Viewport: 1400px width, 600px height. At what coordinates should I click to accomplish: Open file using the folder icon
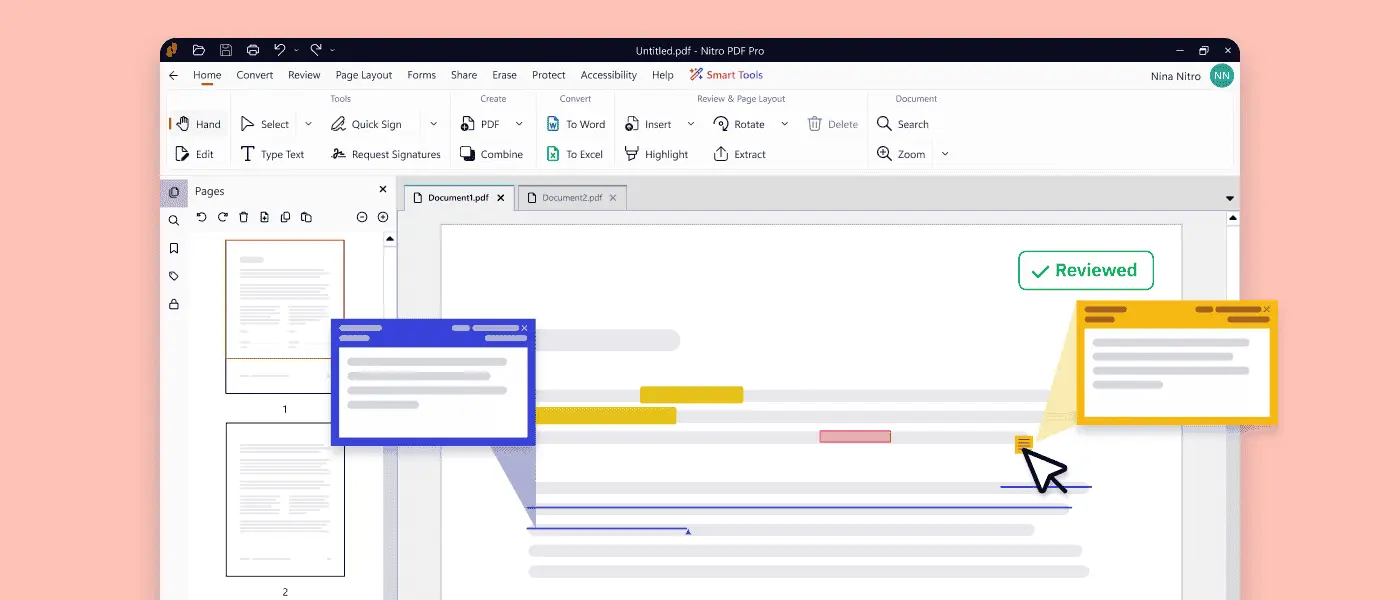pos(199,50)
